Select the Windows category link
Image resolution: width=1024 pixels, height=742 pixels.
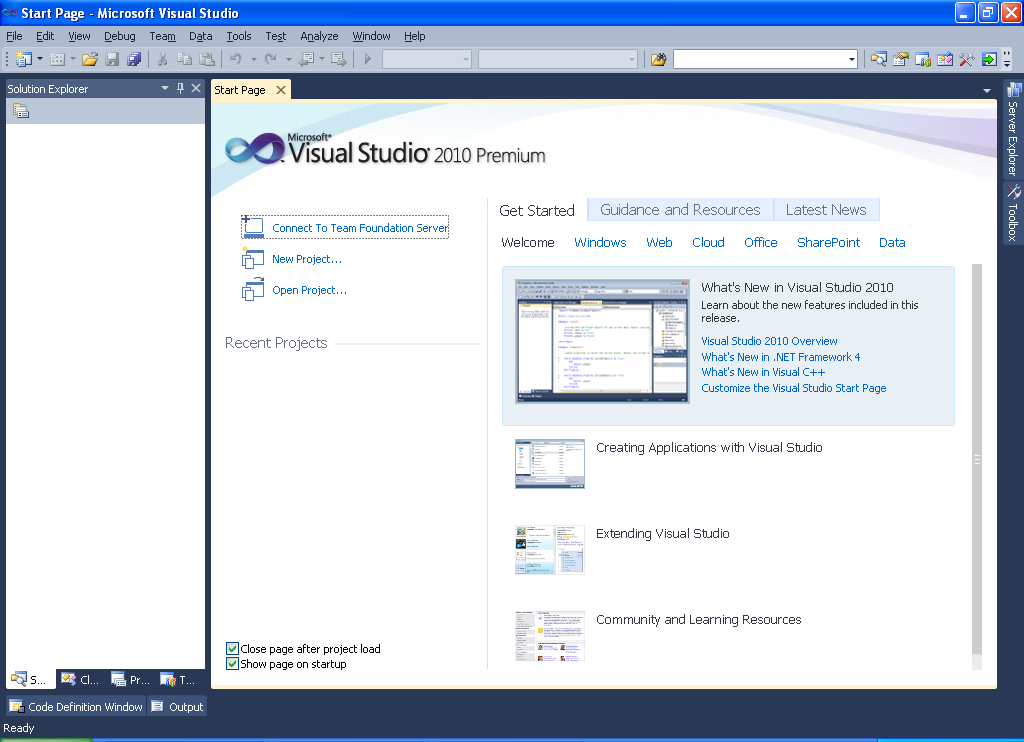click(x=600, y=242)
